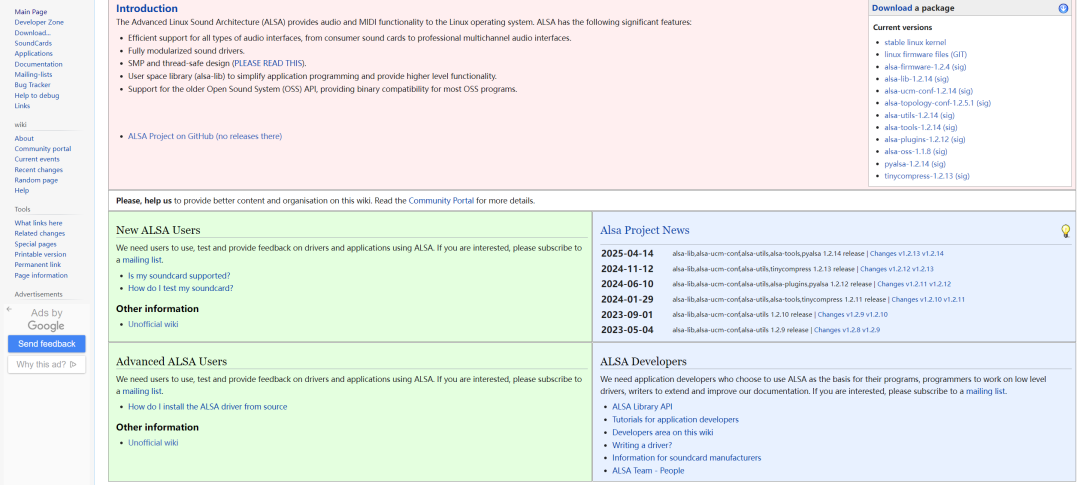Open the SoundCards navigation link
Viewport: 1080px width, 485px height.
click(33, 43)
